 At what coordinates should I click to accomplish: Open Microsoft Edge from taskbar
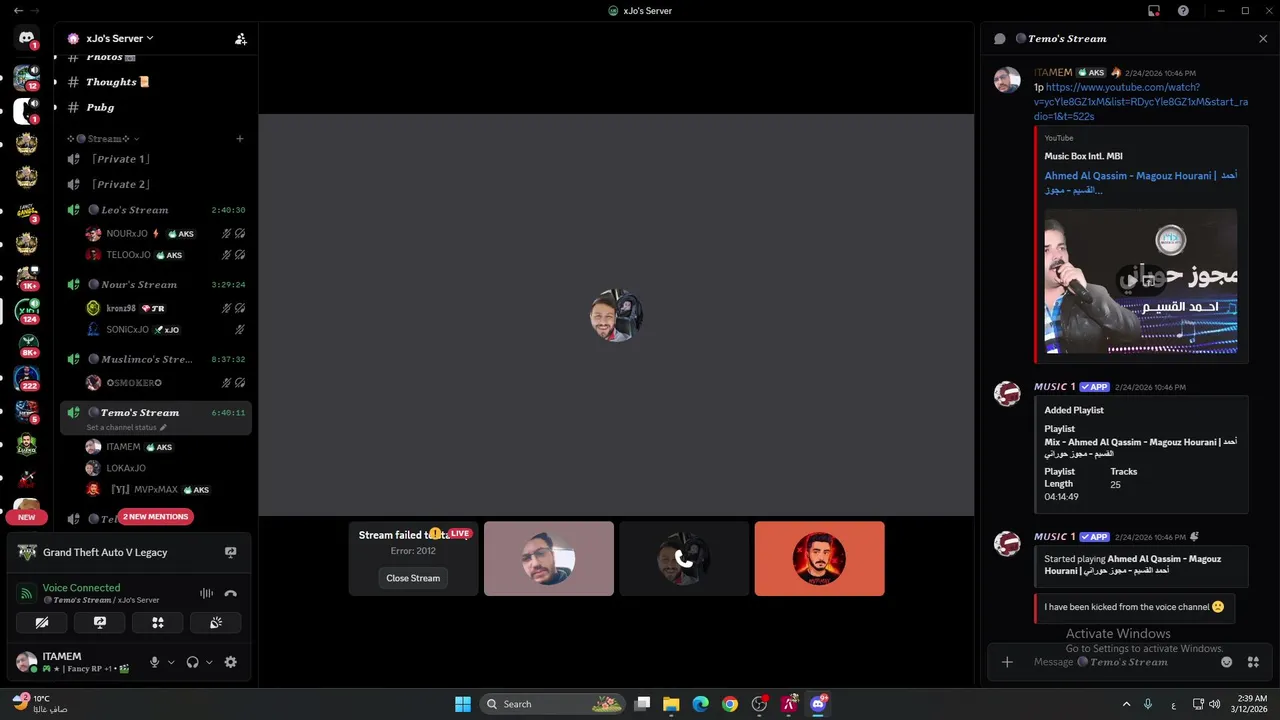click(700, 704)
